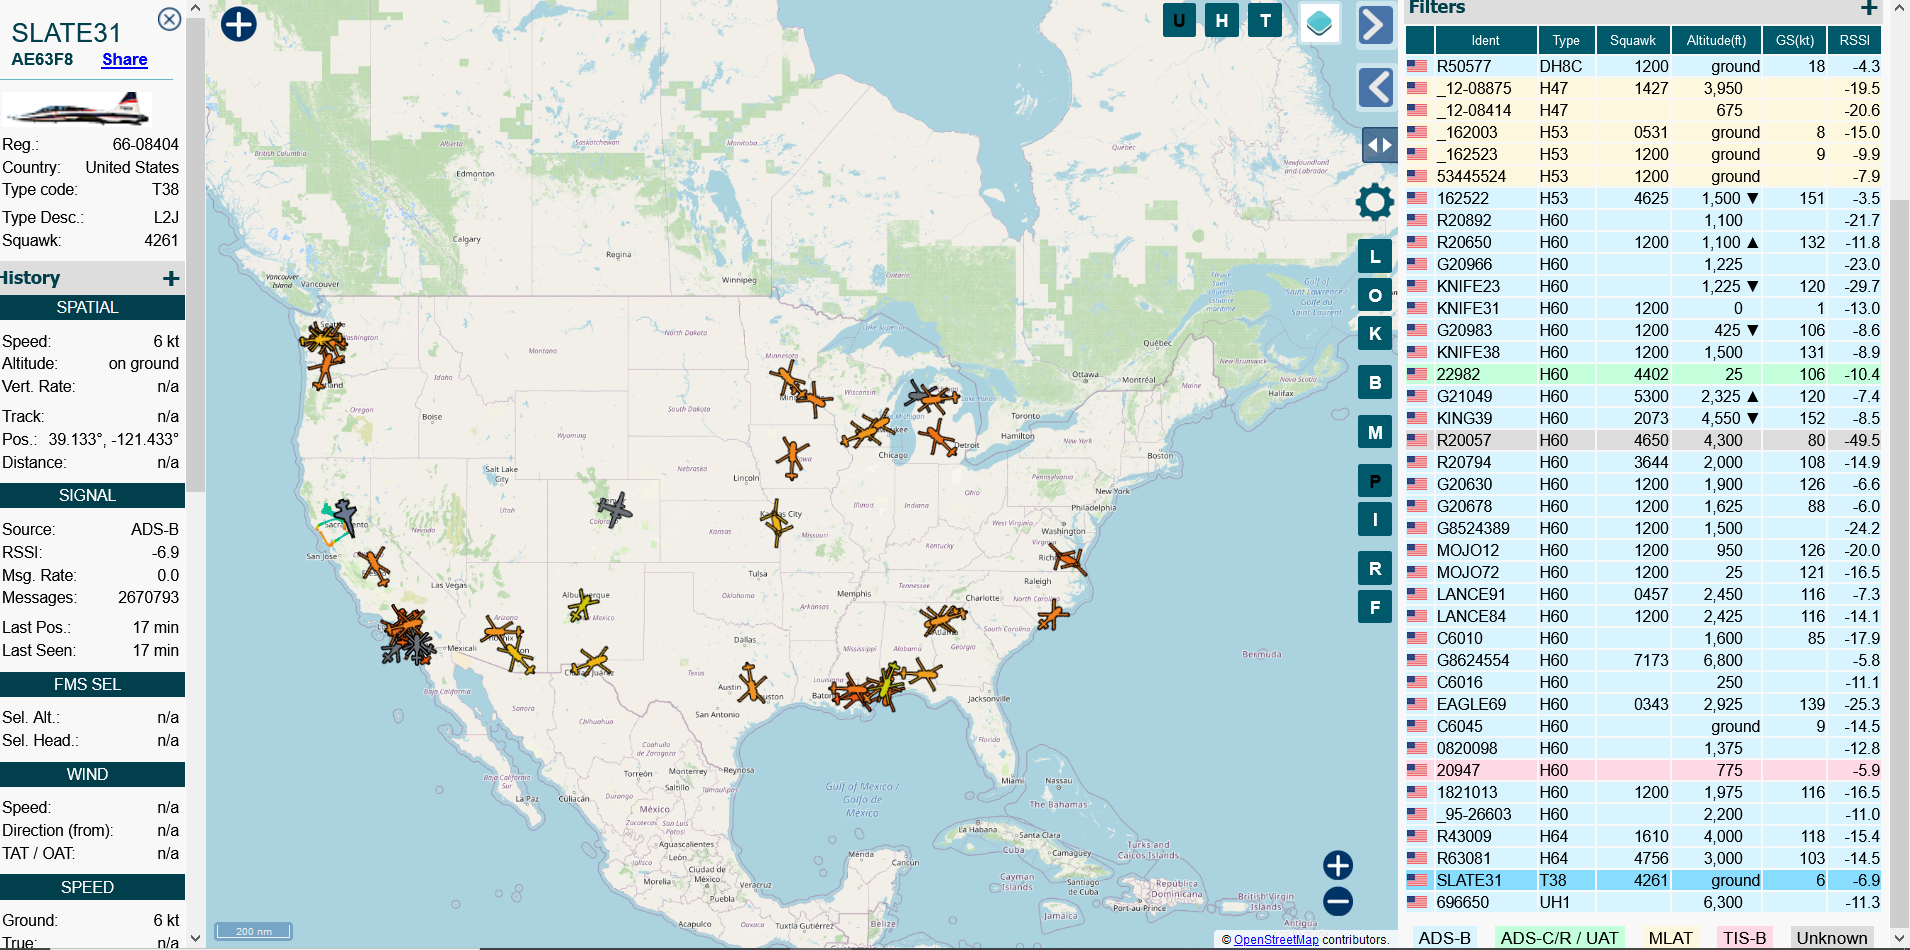Select the KING39 aircraft row
This screenshot has height=950, width=1910.
coord(1643,418)
